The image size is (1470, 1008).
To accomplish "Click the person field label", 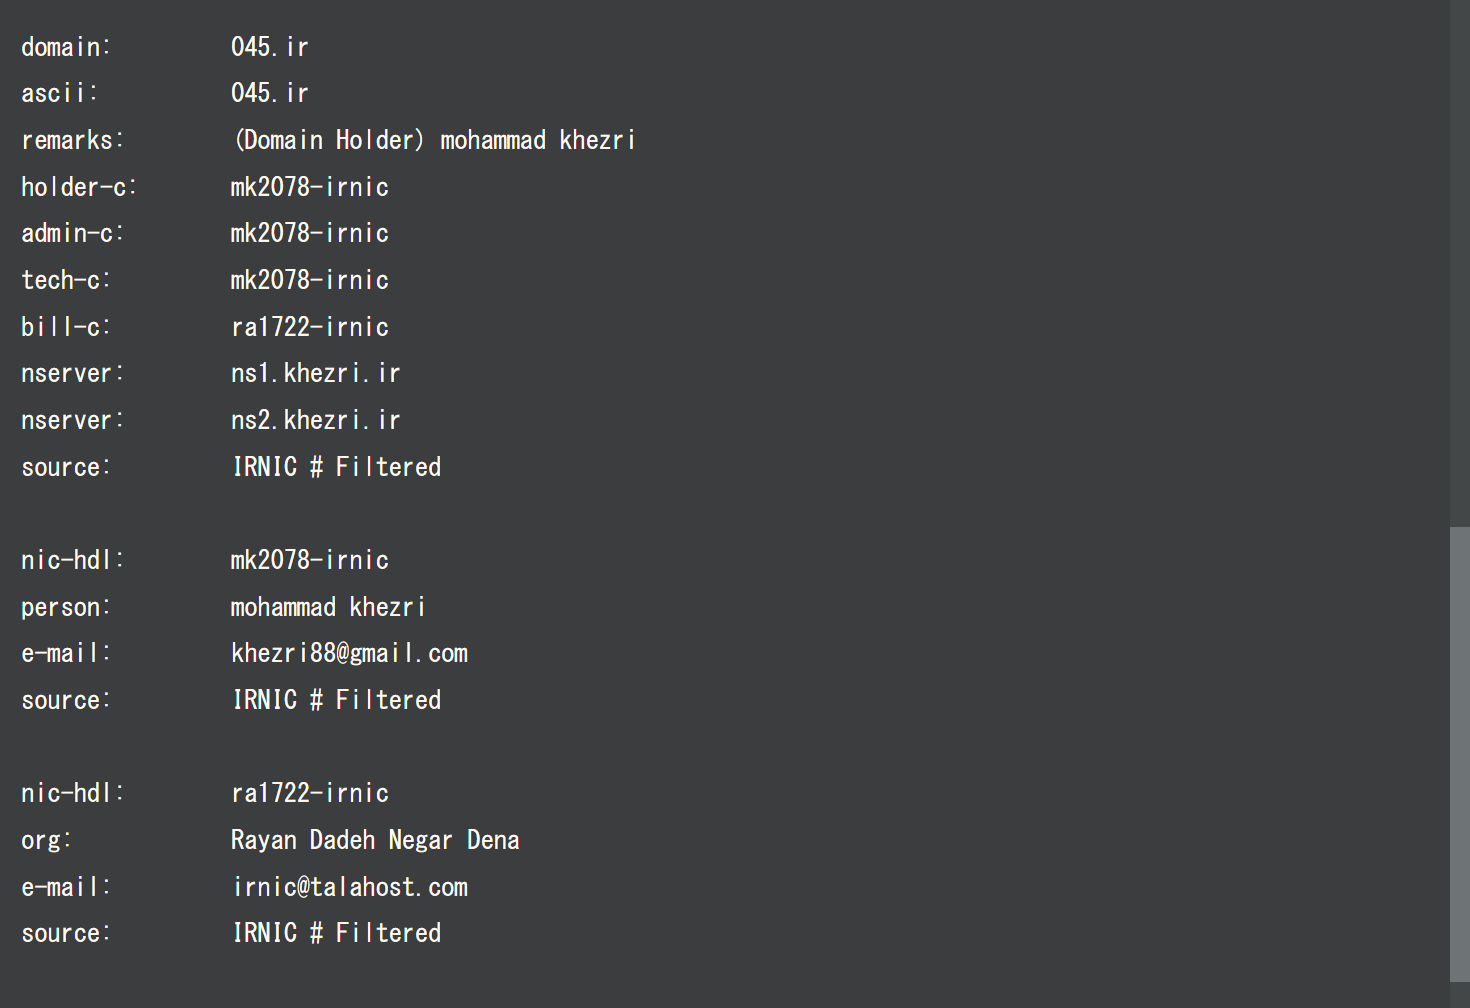I will coord(65,607).
